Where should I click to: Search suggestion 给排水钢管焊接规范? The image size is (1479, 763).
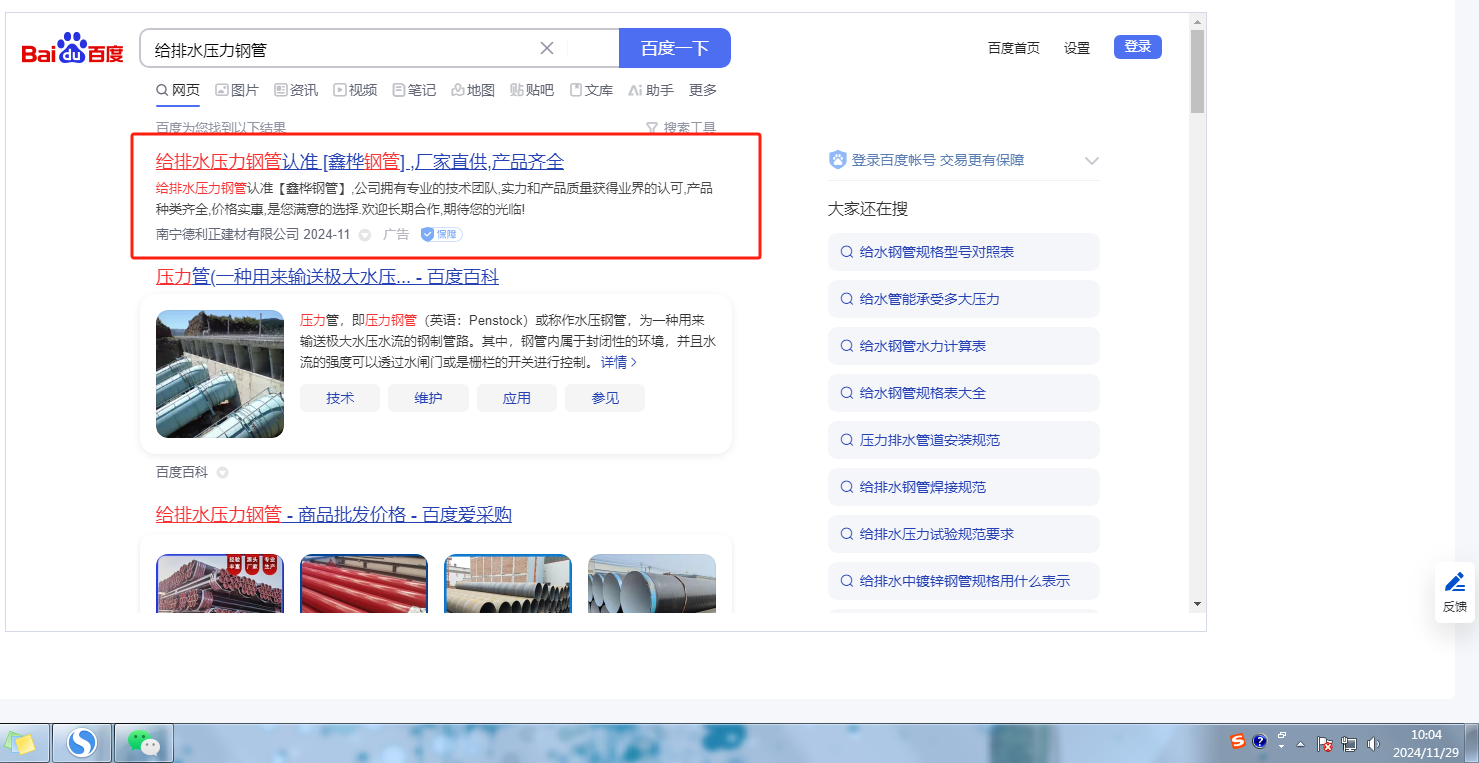(x=964, y=487)
